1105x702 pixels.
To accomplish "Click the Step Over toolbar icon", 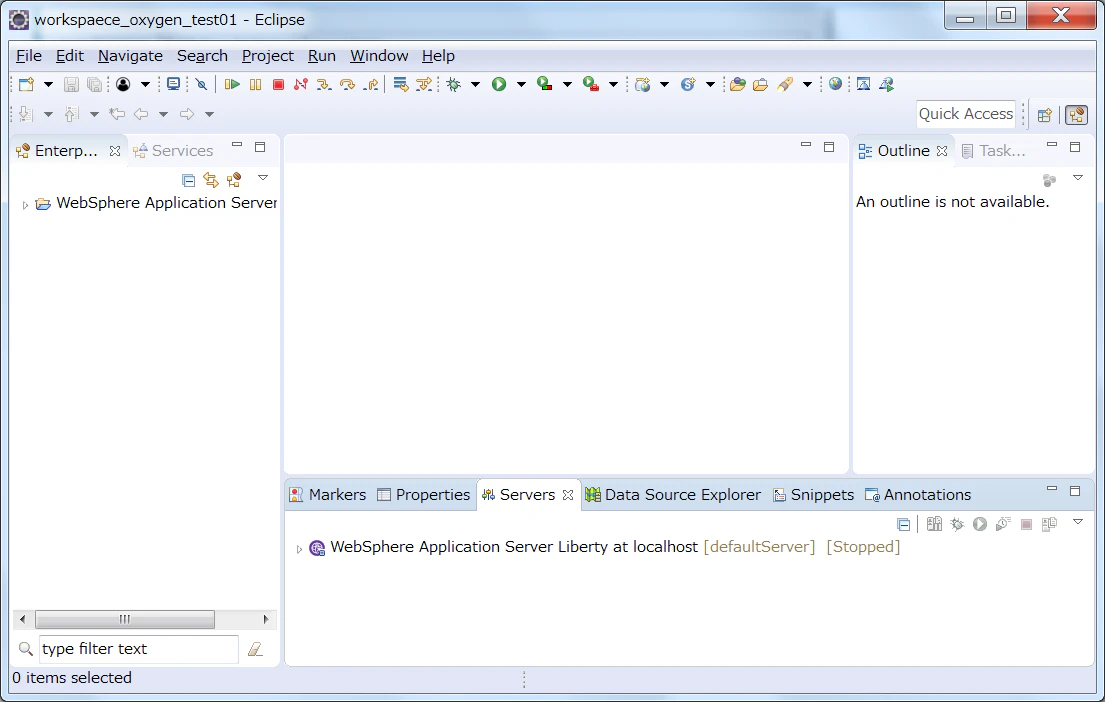I will click(x=347, y=85).
